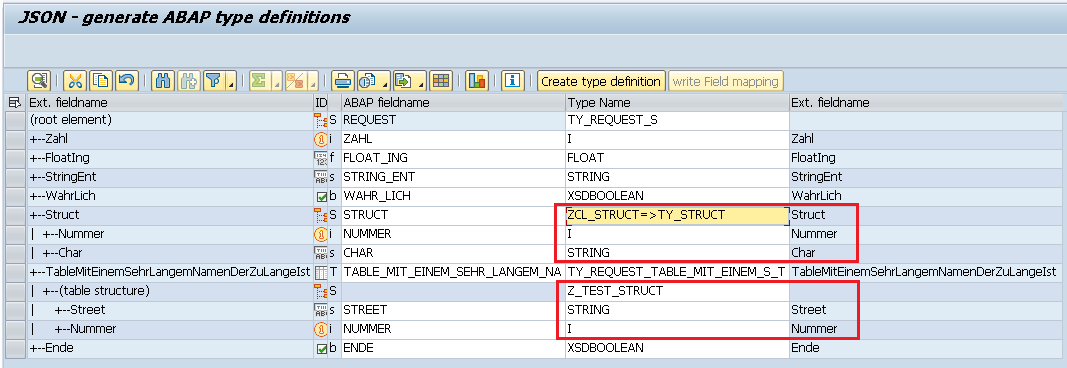Viewport: 1067px width, 368px height.
Task: Open Find with the binoculars icon
Action: (162, 81)
